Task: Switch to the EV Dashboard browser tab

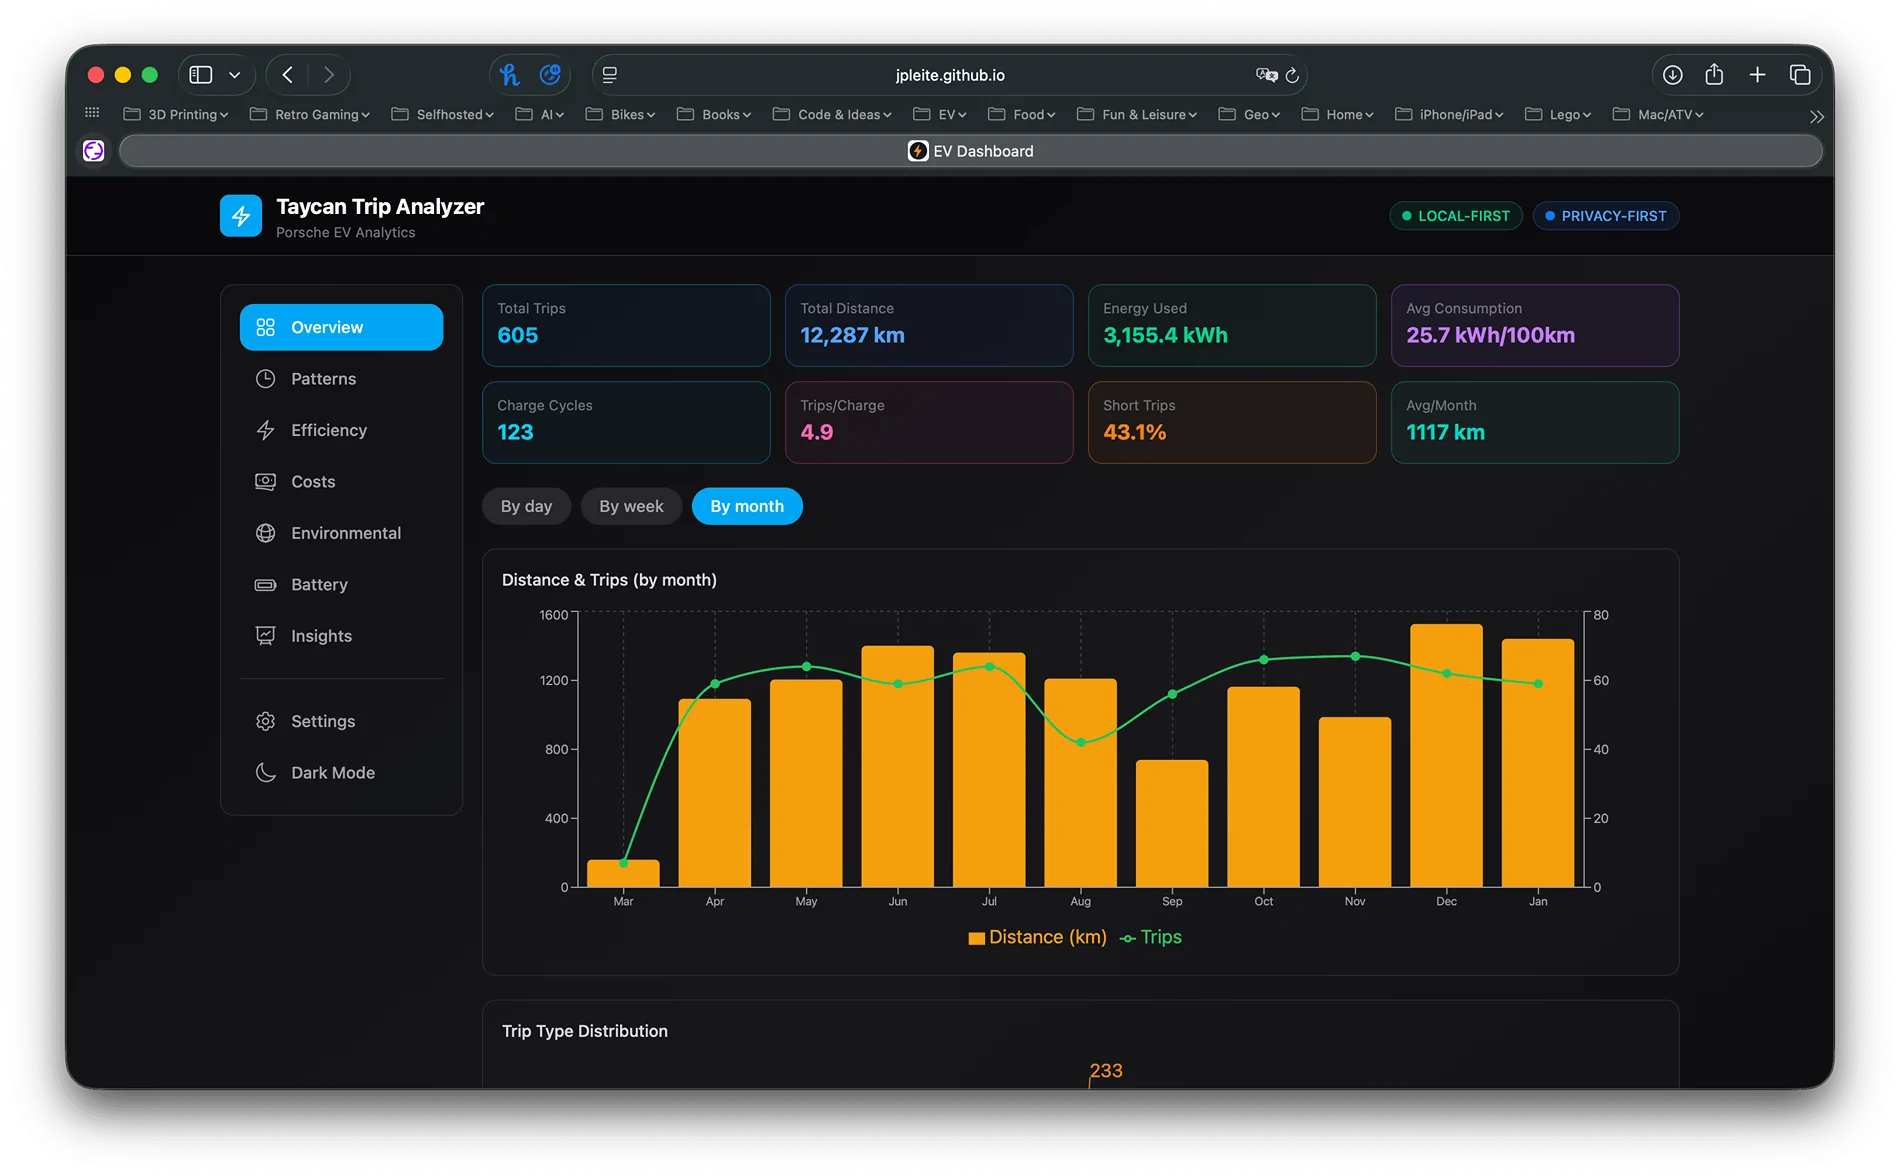Action: point(970,150)
